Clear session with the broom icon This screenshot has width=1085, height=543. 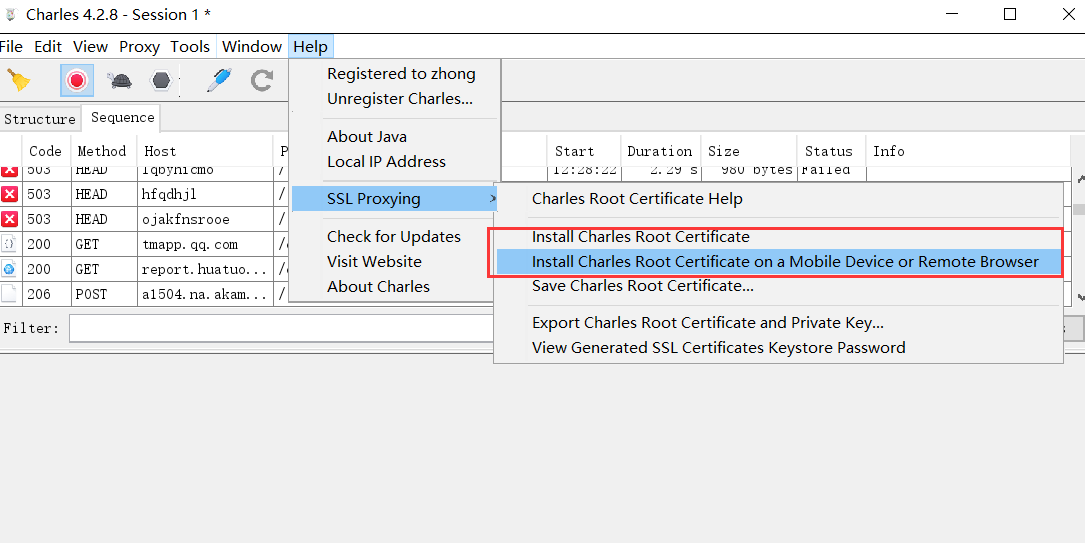[19, 81]
